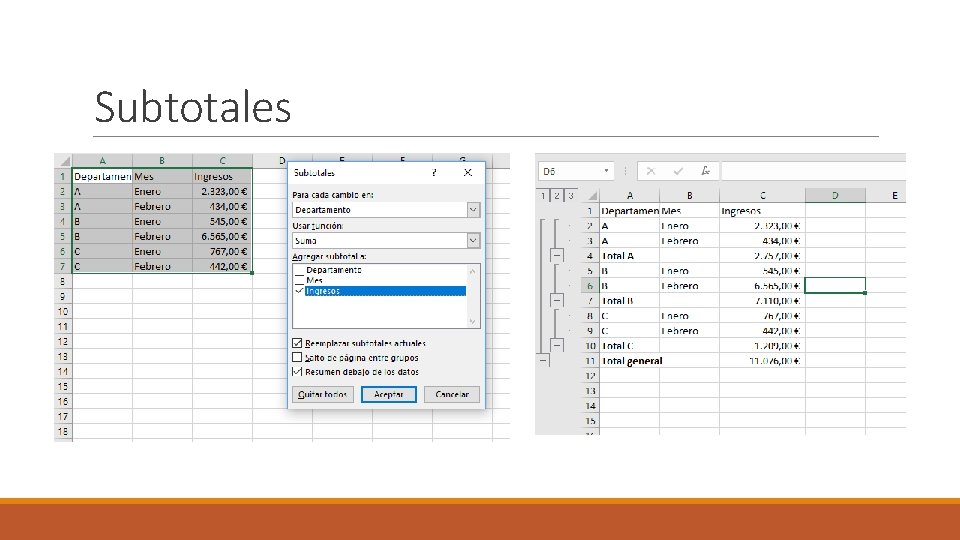Check Departamento in 'Agregar subtotal a' list
The width and height of the screenshot is (960, 540).
coord(299,270)
